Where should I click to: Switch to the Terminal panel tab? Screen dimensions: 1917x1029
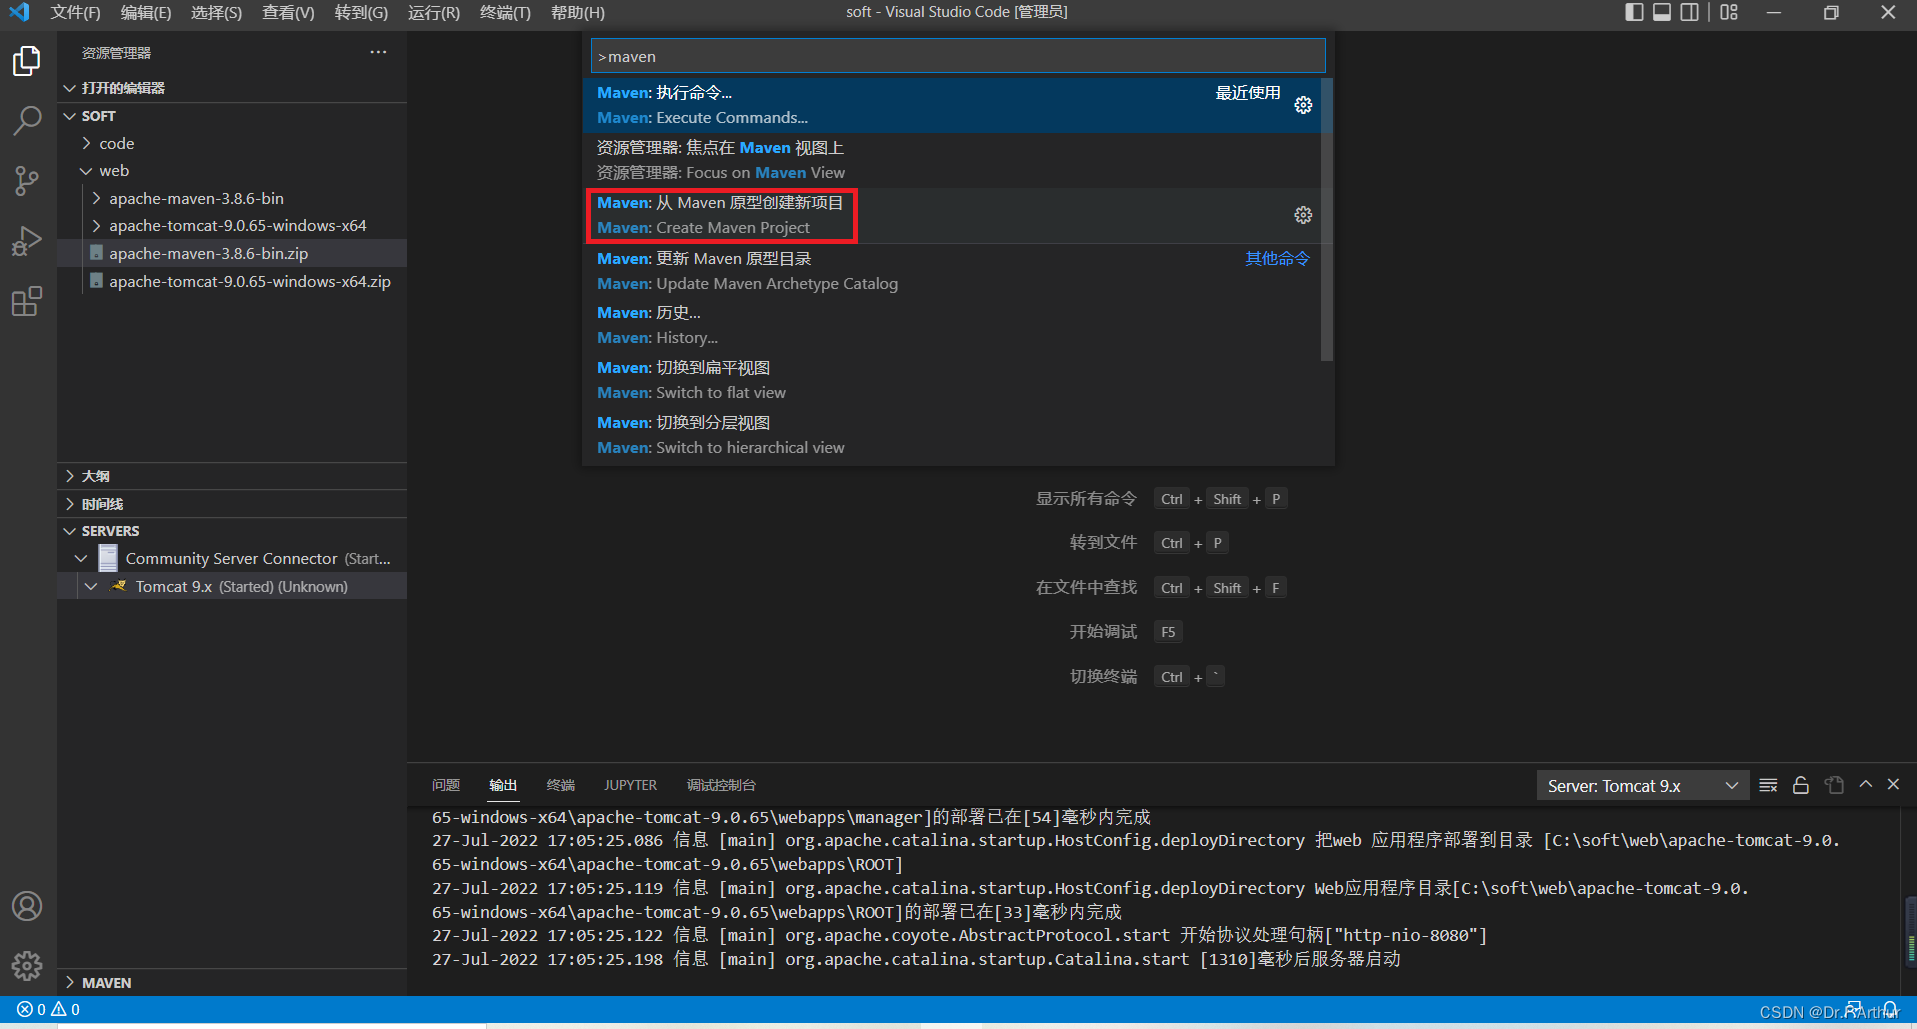pos(561,785)
